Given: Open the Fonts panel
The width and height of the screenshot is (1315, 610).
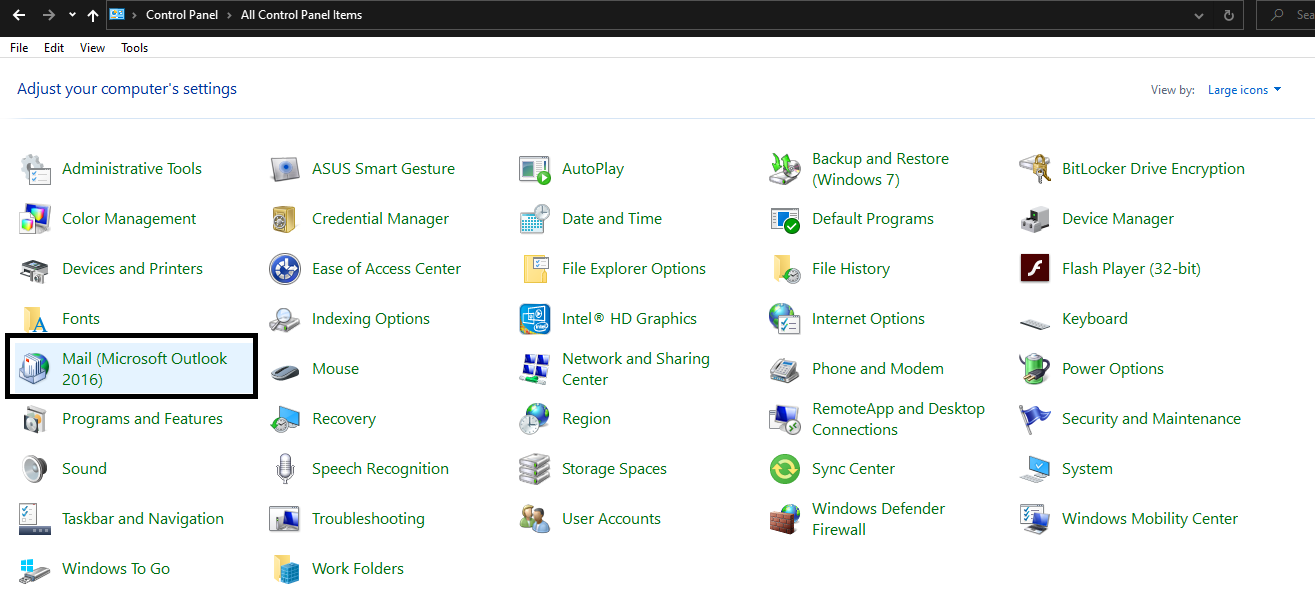Looking at the screenshot, I should click(x=79, y=318).
